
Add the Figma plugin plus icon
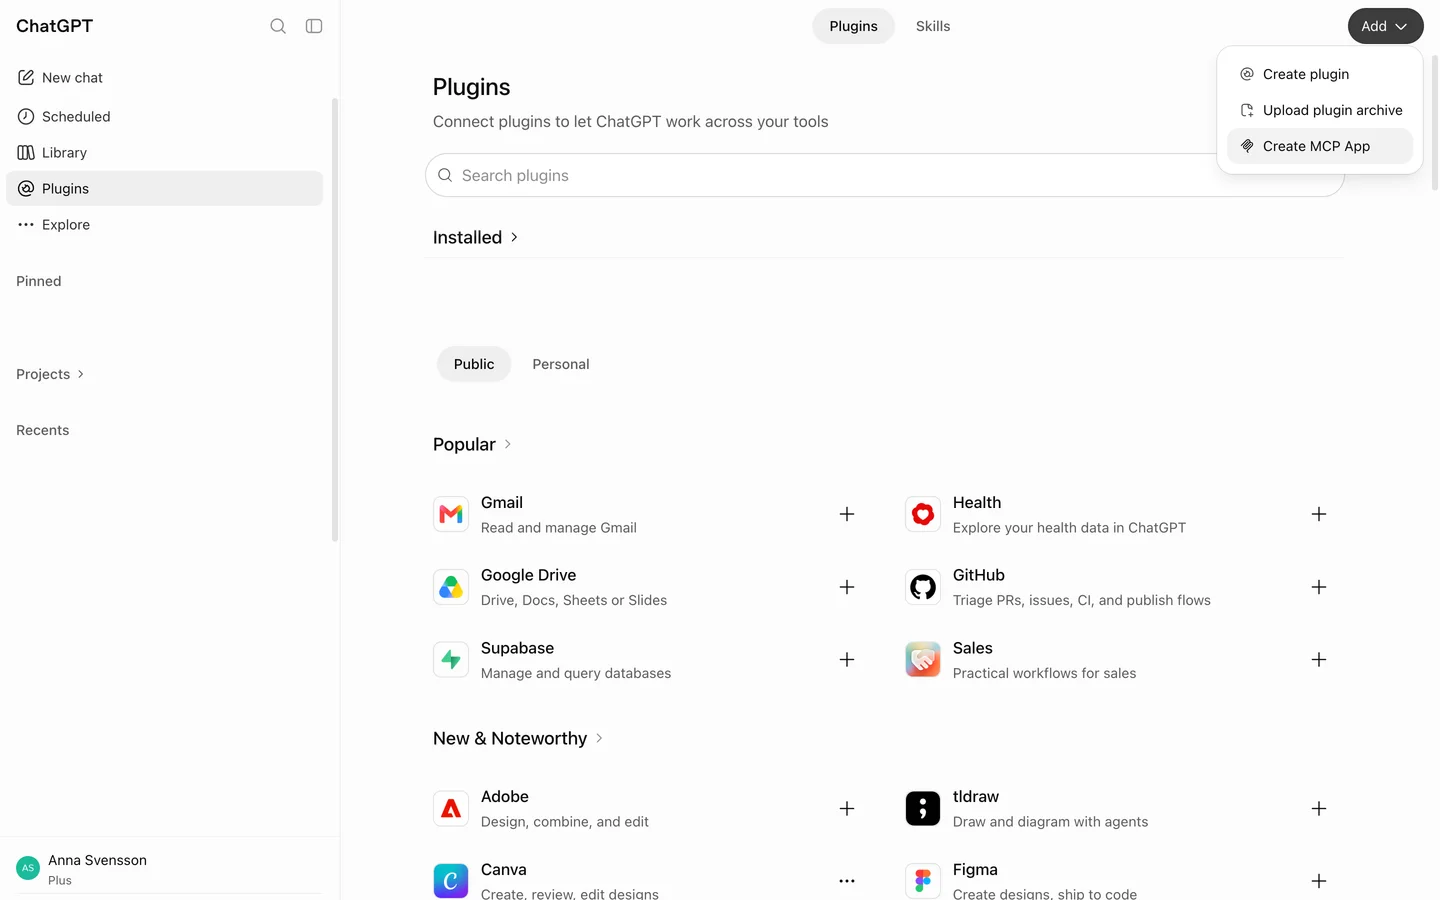1319,881
